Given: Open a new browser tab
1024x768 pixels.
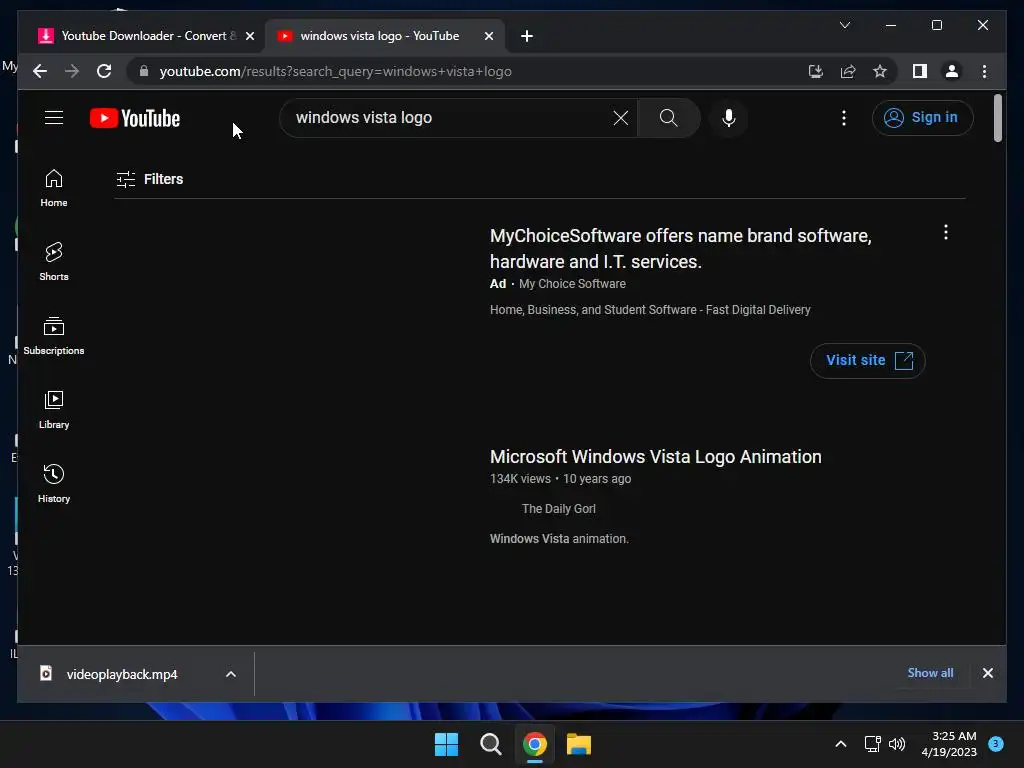Looking at the screenshot, I should pos(526,36).
